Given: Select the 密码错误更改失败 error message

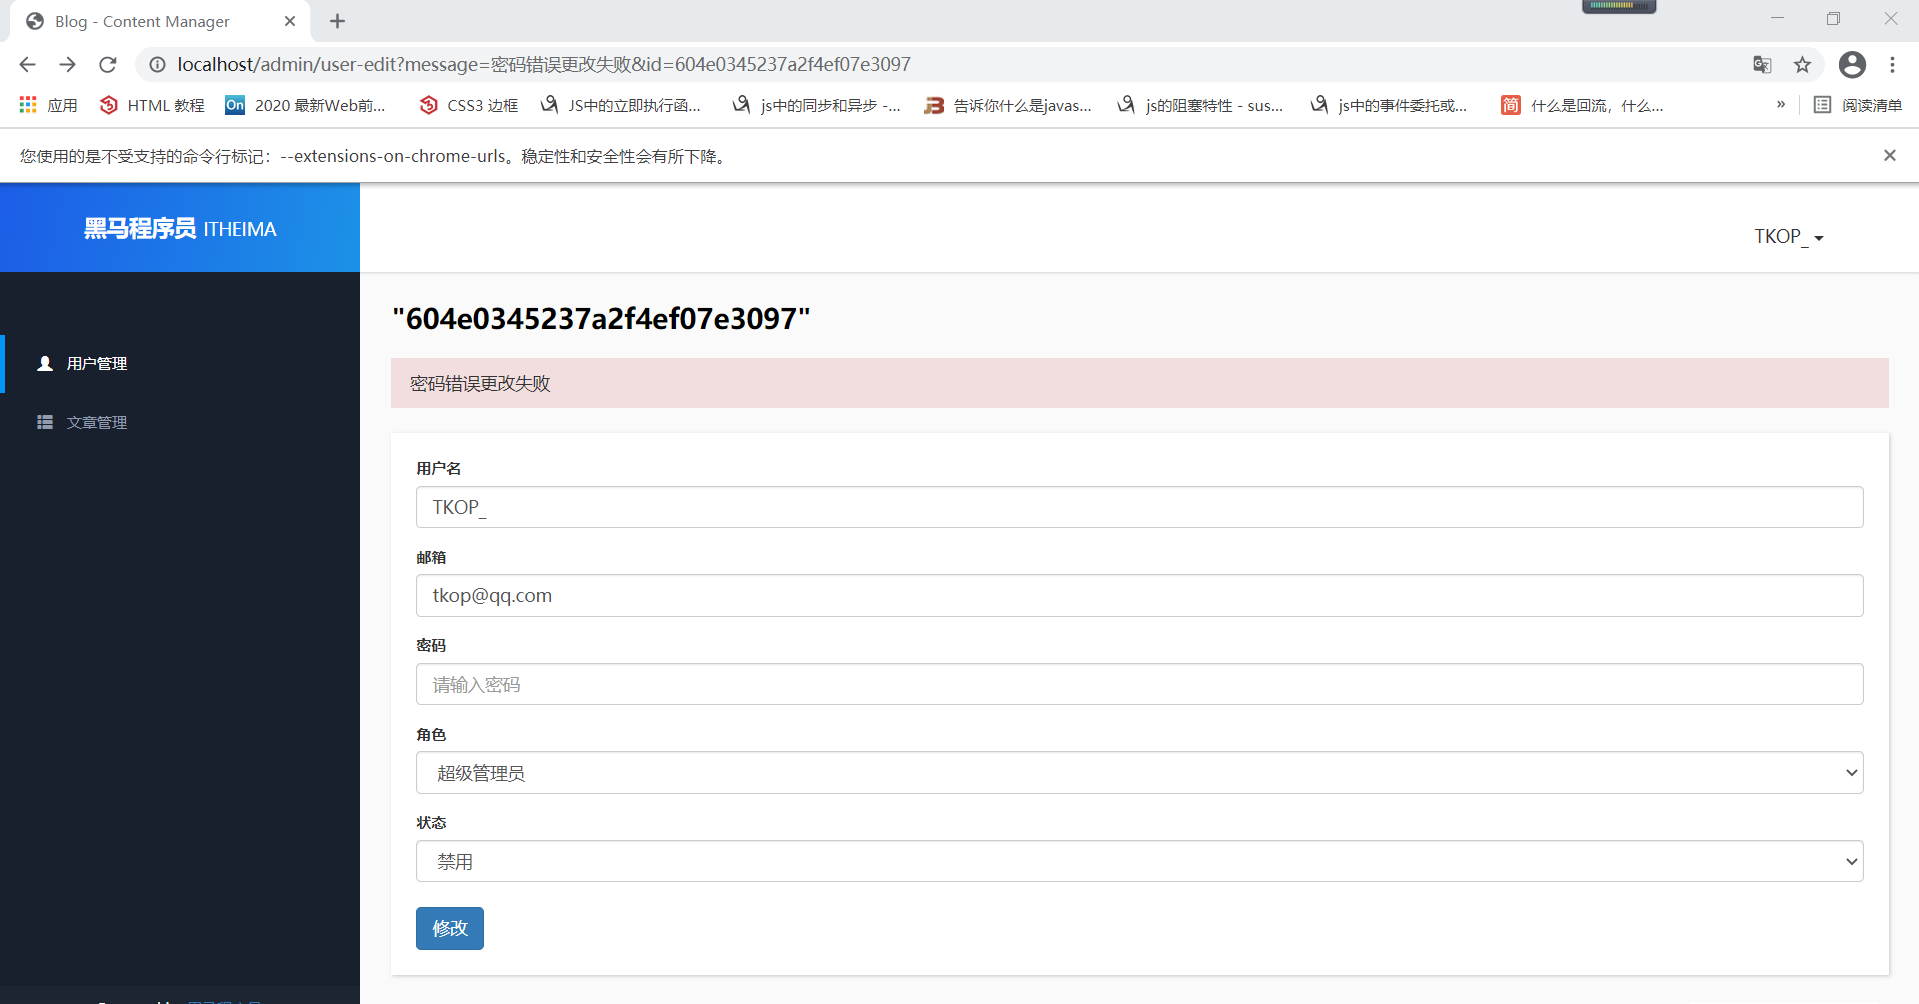Looking at the screenshot, I should (x=480, y=383).
